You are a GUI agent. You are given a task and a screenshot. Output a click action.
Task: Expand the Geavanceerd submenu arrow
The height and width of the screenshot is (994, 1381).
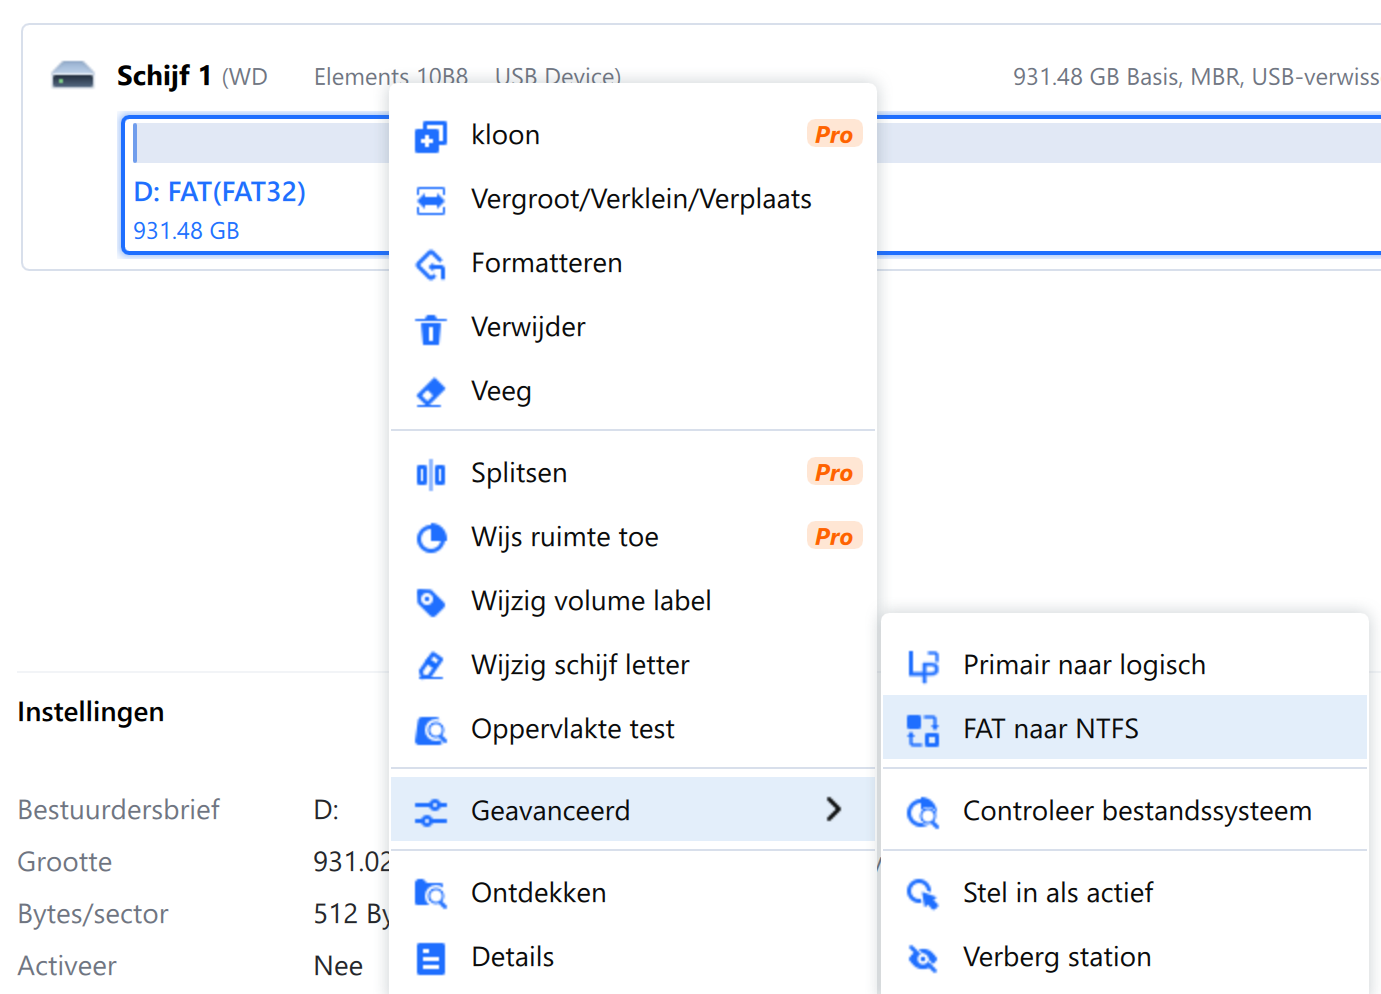tap(833, 810)
